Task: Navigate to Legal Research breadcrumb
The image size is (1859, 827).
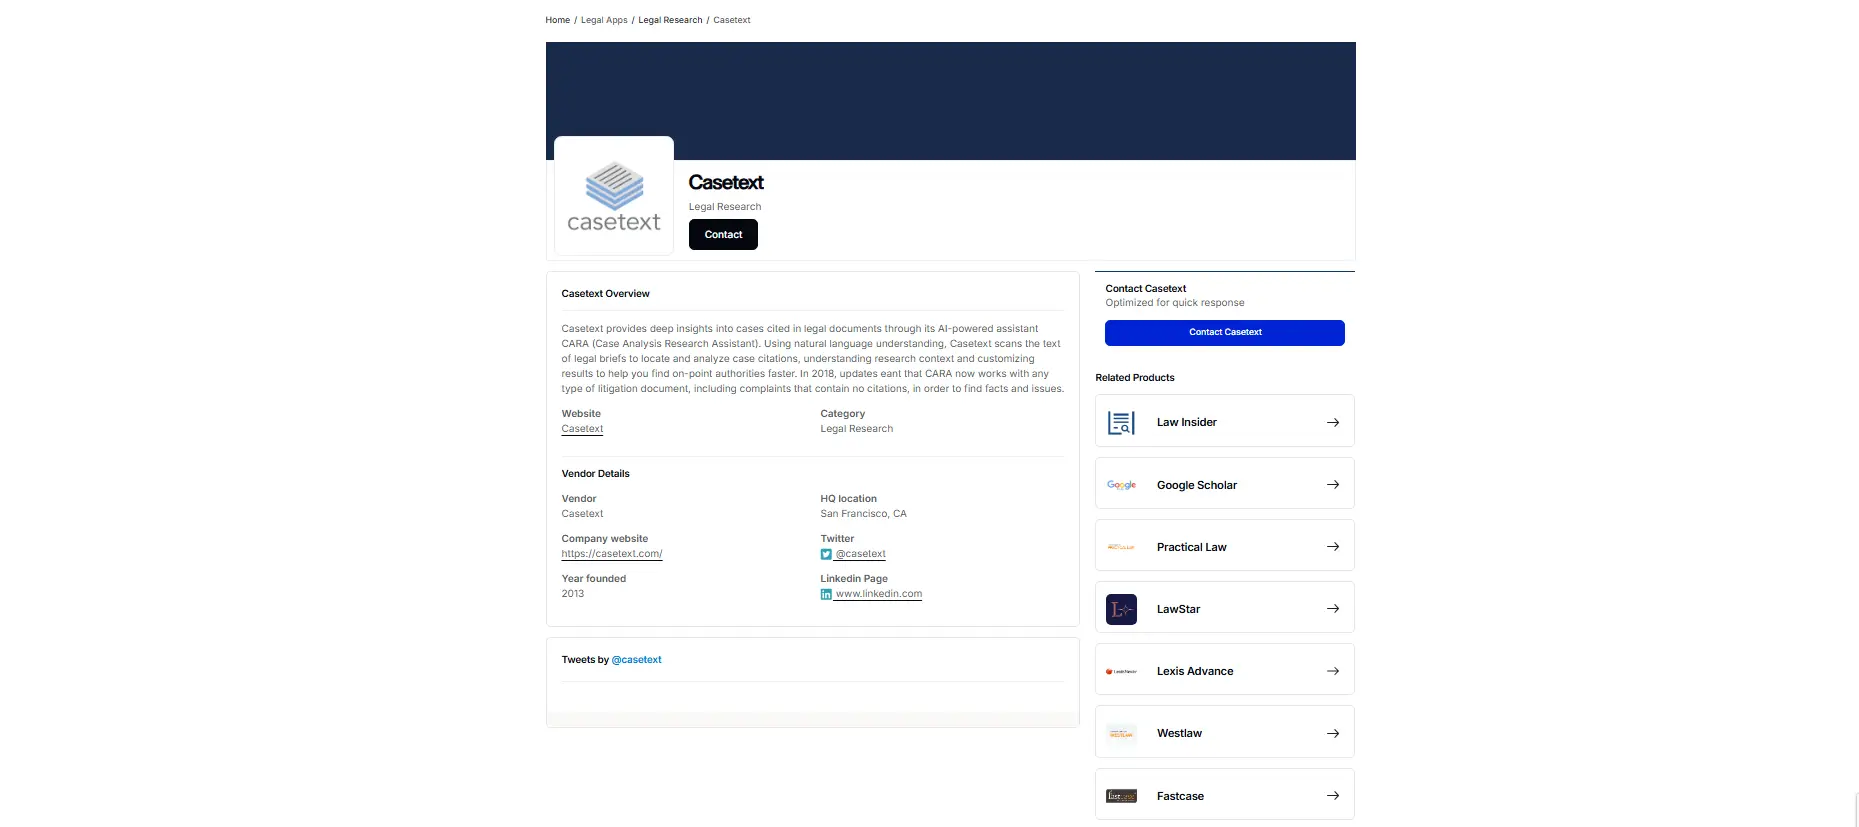Action: point(670,20)
